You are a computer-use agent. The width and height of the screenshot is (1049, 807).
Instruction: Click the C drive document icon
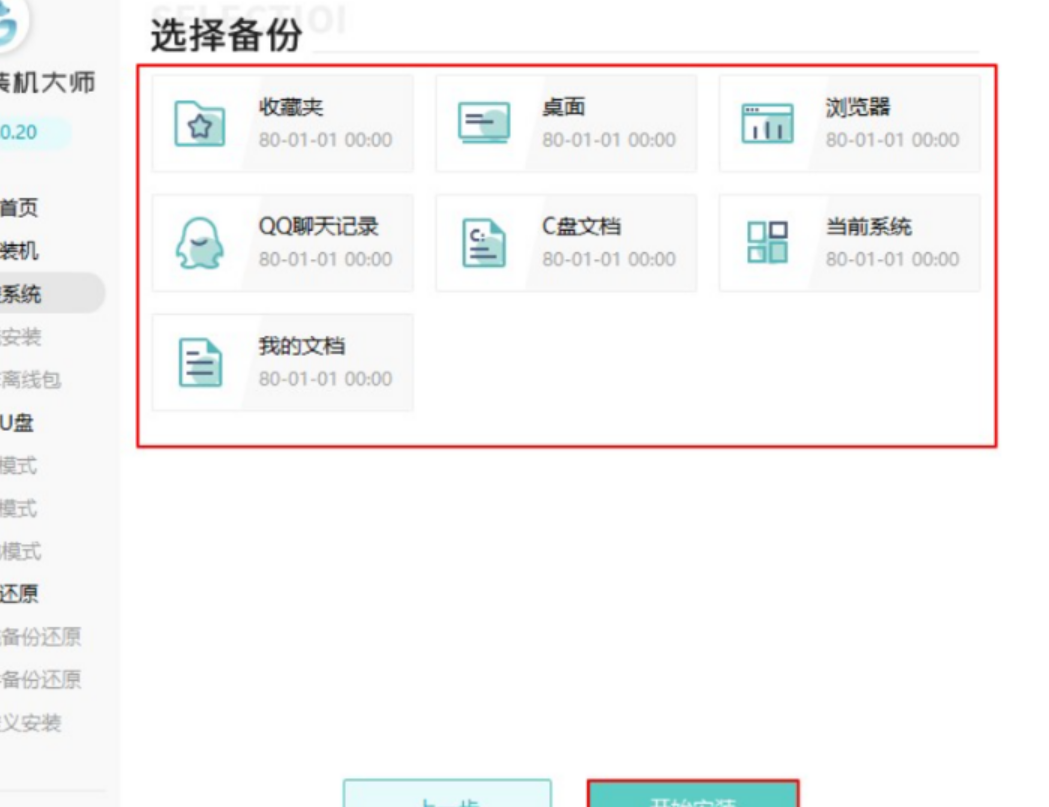pyautogui.click(x=484, y=244)
